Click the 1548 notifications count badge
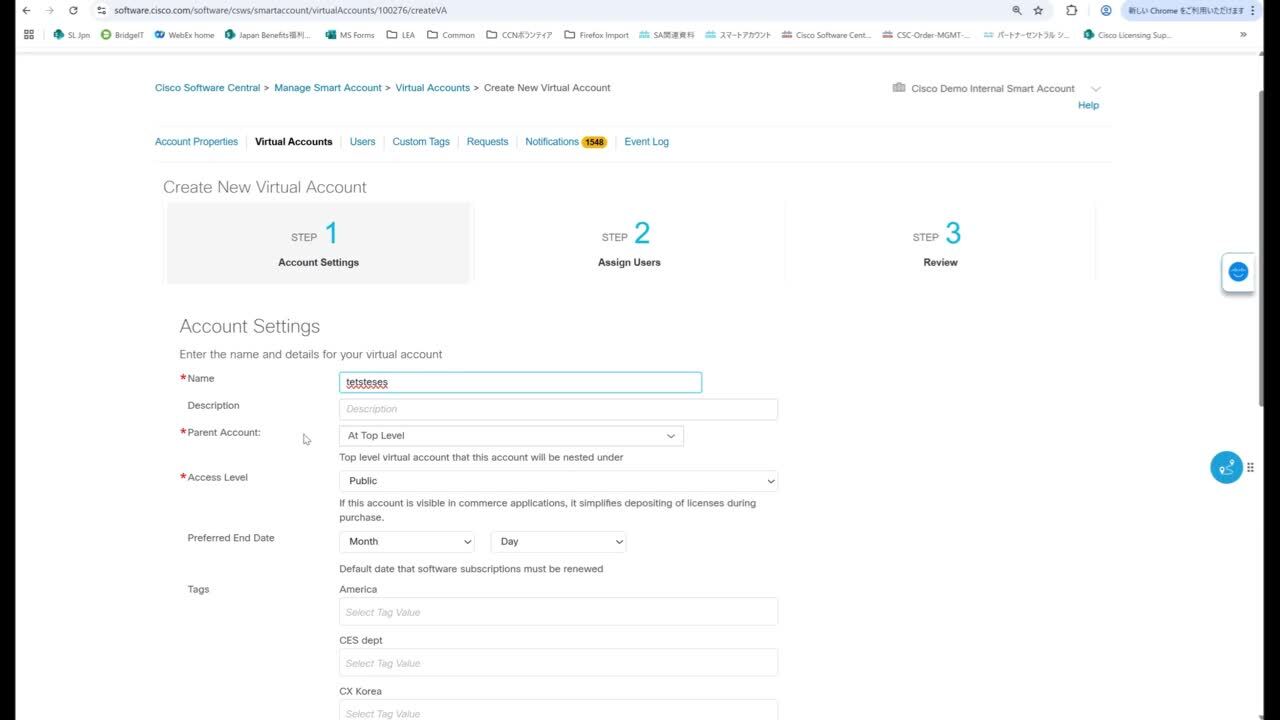Image resolution: width=1280 pixels, height=720 pixels. (594, 142)
